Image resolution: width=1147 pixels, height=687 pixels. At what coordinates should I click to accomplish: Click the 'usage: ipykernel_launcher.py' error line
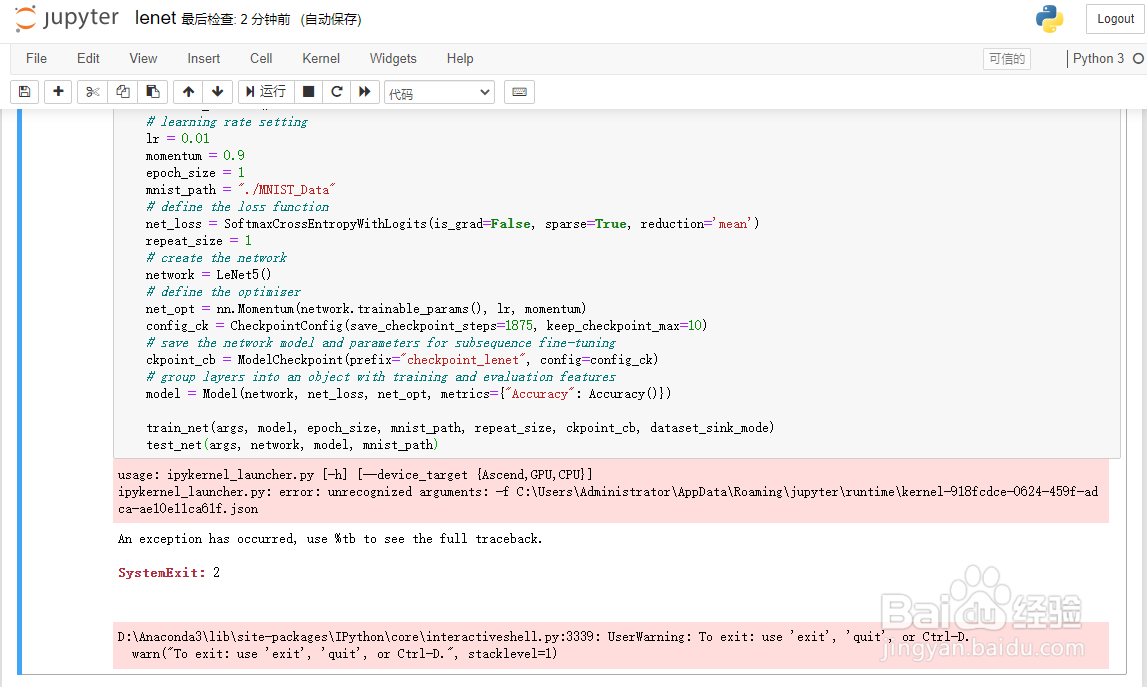(356, 475)
